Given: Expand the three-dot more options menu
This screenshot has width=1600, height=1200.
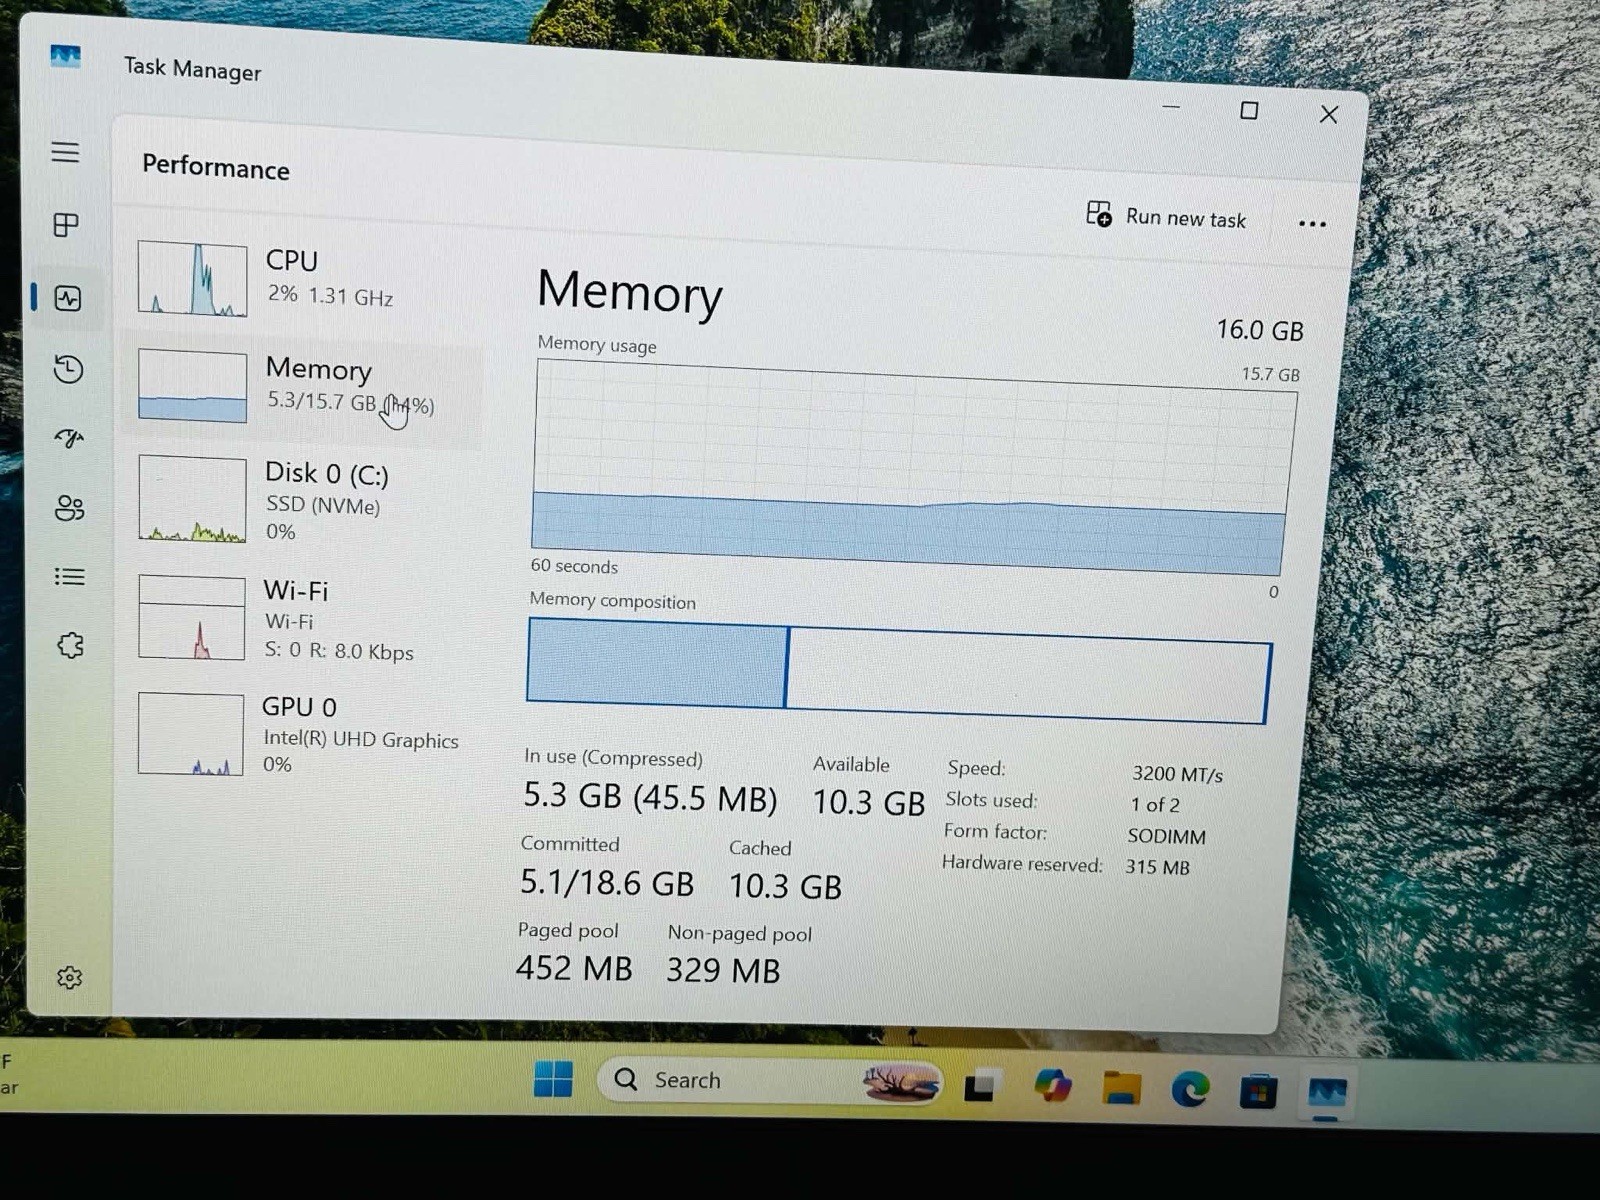Looking at the screenshot, I should (1312, 224).
